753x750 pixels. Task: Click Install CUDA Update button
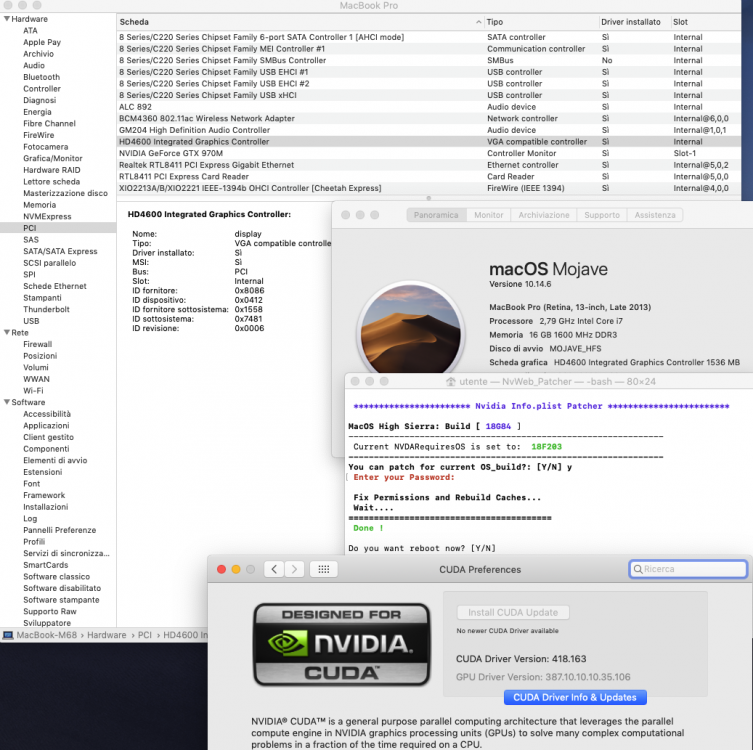[x=513, y=613]
